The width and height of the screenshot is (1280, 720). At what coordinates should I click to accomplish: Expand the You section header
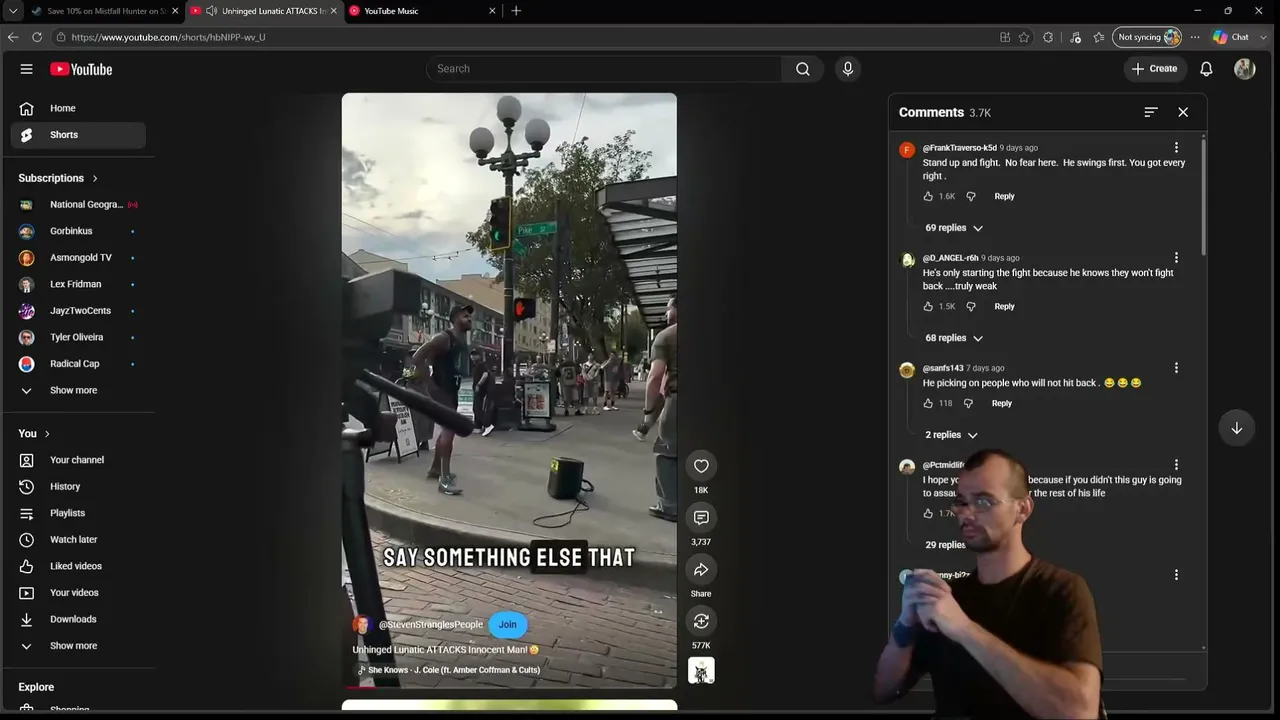click(x=34, y=433)
